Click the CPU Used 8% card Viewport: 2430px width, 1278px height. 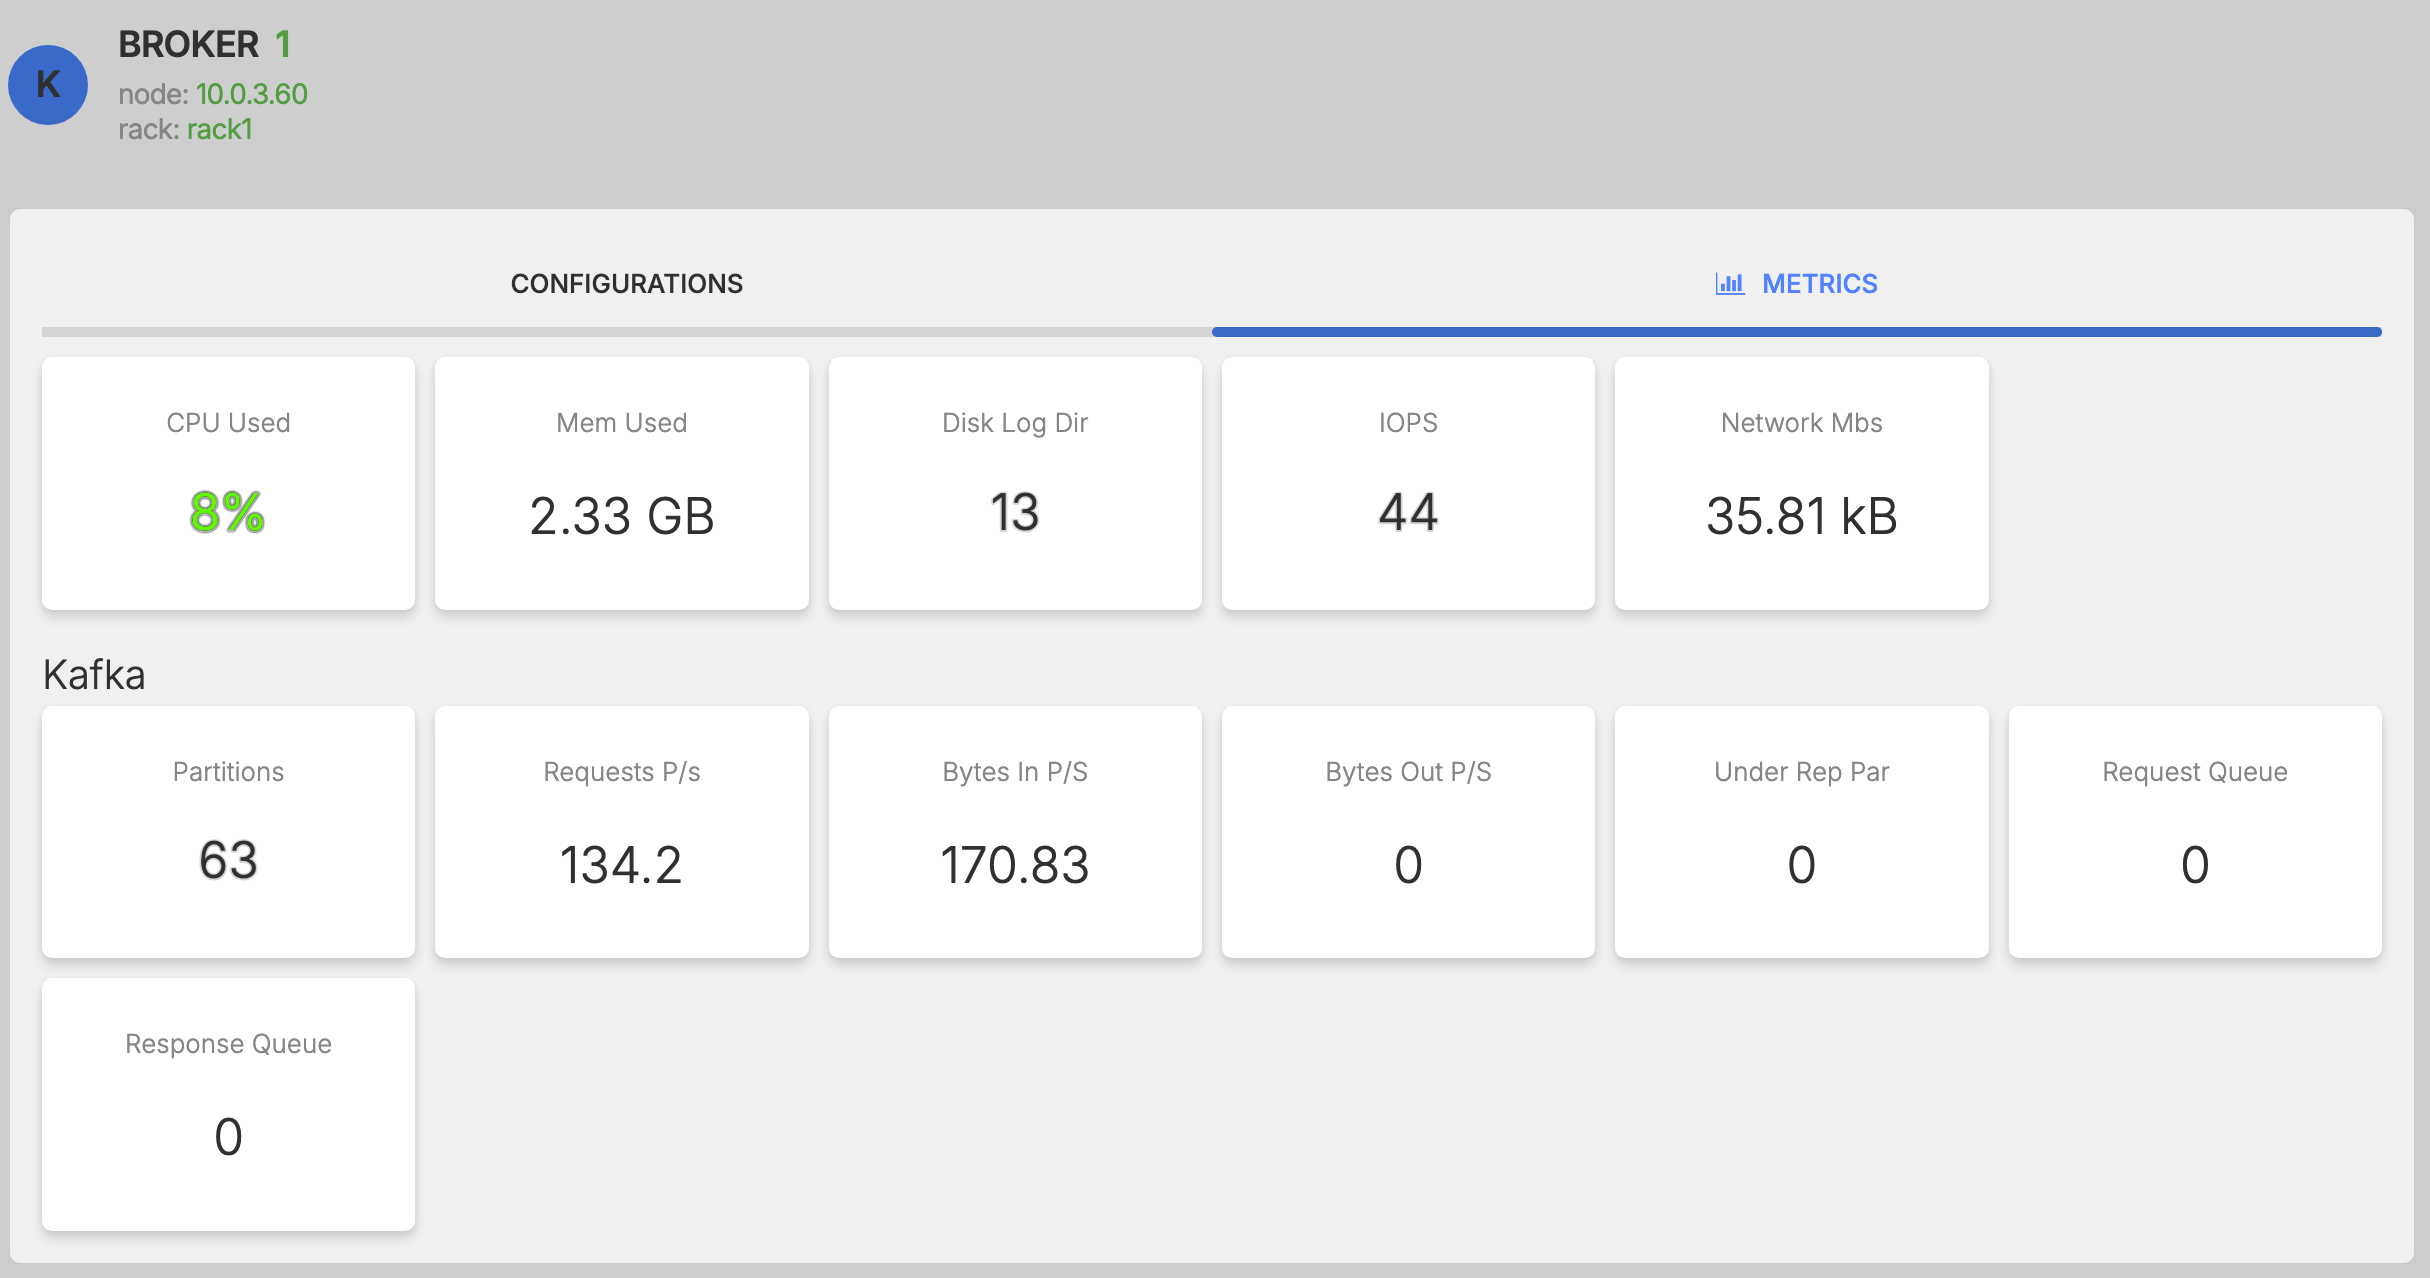pyautogui.click(x=228, y=483)
